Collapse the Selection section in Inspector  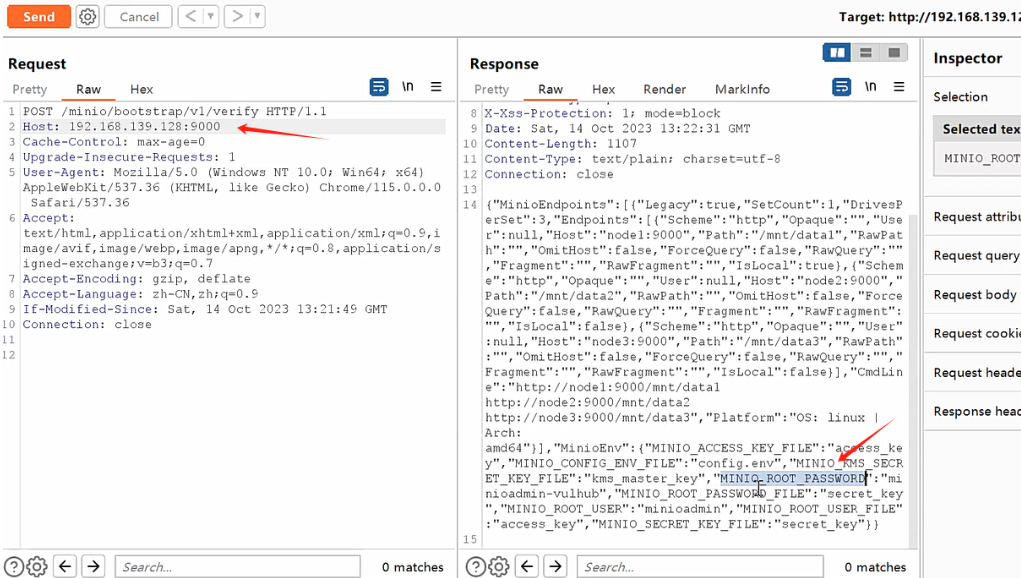pyautogui.click(x=960, y=97)
